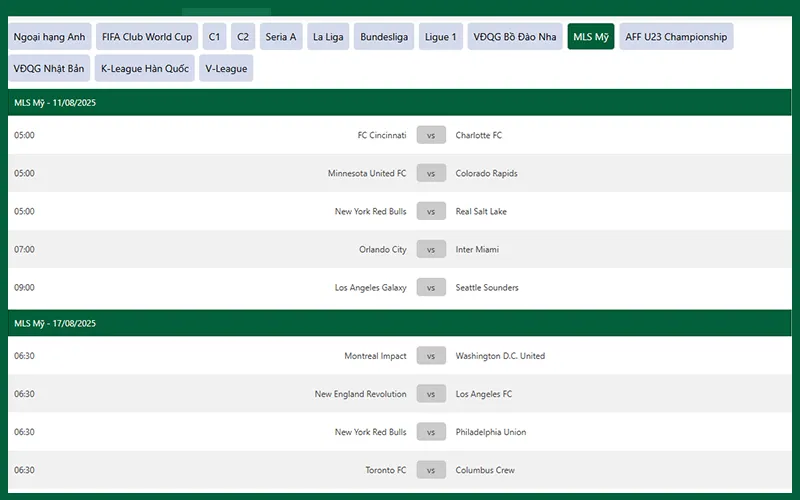The image size is (800, 500).
Task: Open the VĐQG Bồ Đào Nha tab
Action: (515, 37)
